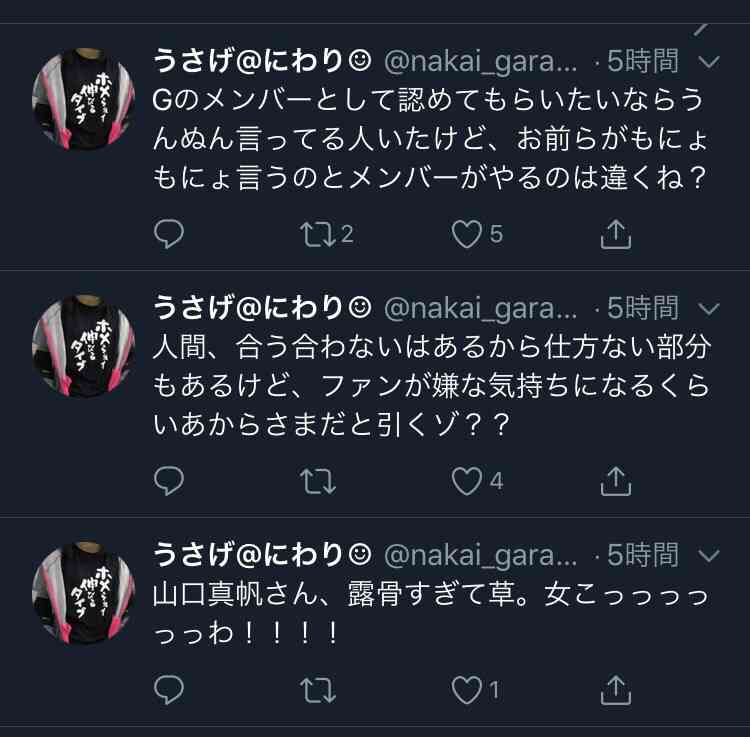Share the 山口真帆さん tweet
Viewport: 750px width, 737px height.
[616, 690]
